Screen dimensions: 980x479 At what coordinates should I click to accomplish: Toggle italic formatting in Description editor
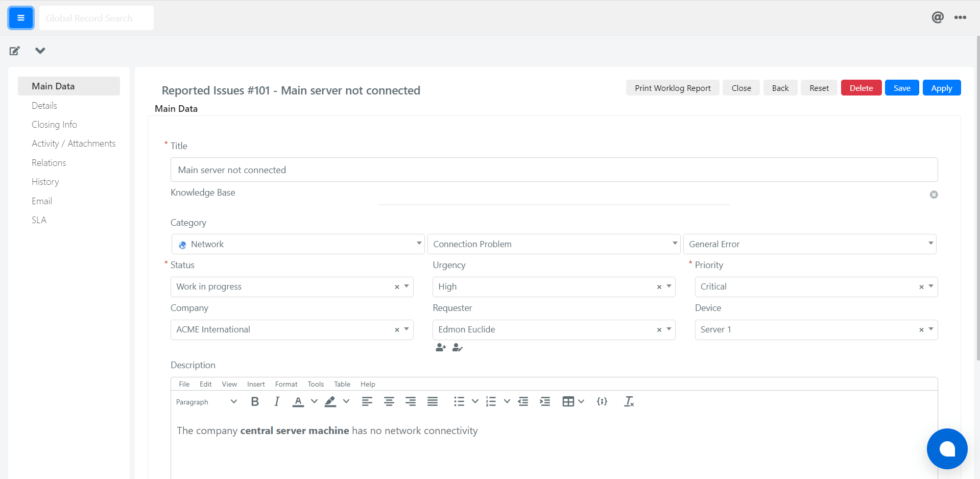(x=276, y=401)
